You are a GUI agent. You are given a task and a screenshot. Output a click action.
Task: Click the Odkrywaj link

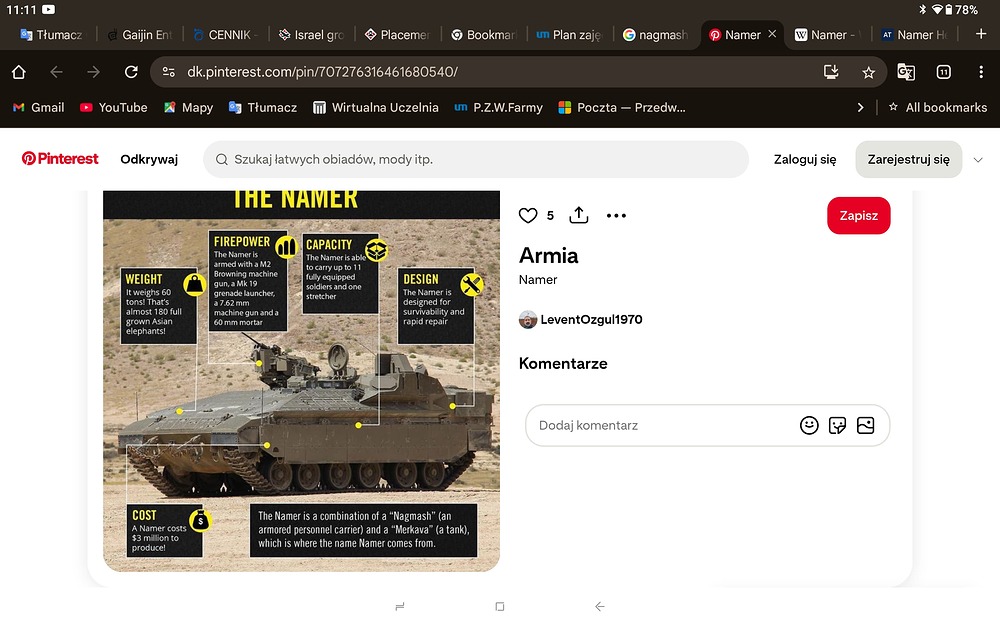[x=149, y=159]
